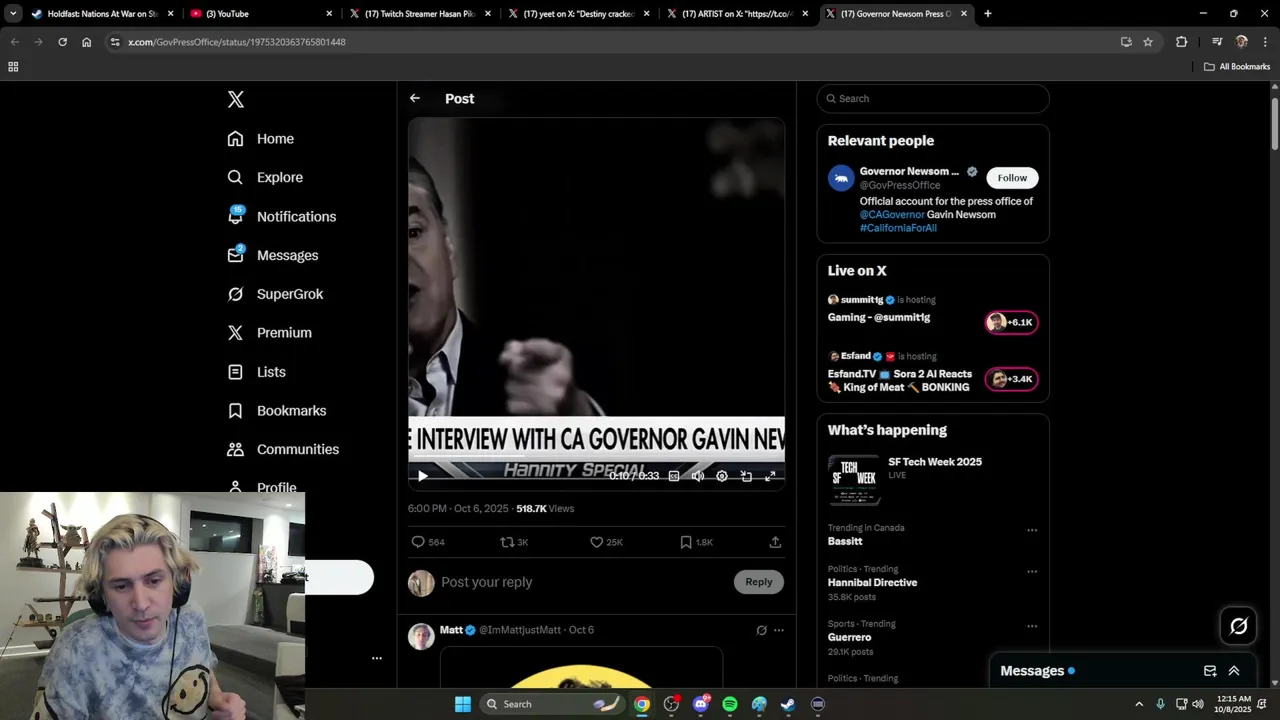Image resolution: width=1280 pixels, height=720 pixels.
Task: Click the X Search box
Action: 933,98
